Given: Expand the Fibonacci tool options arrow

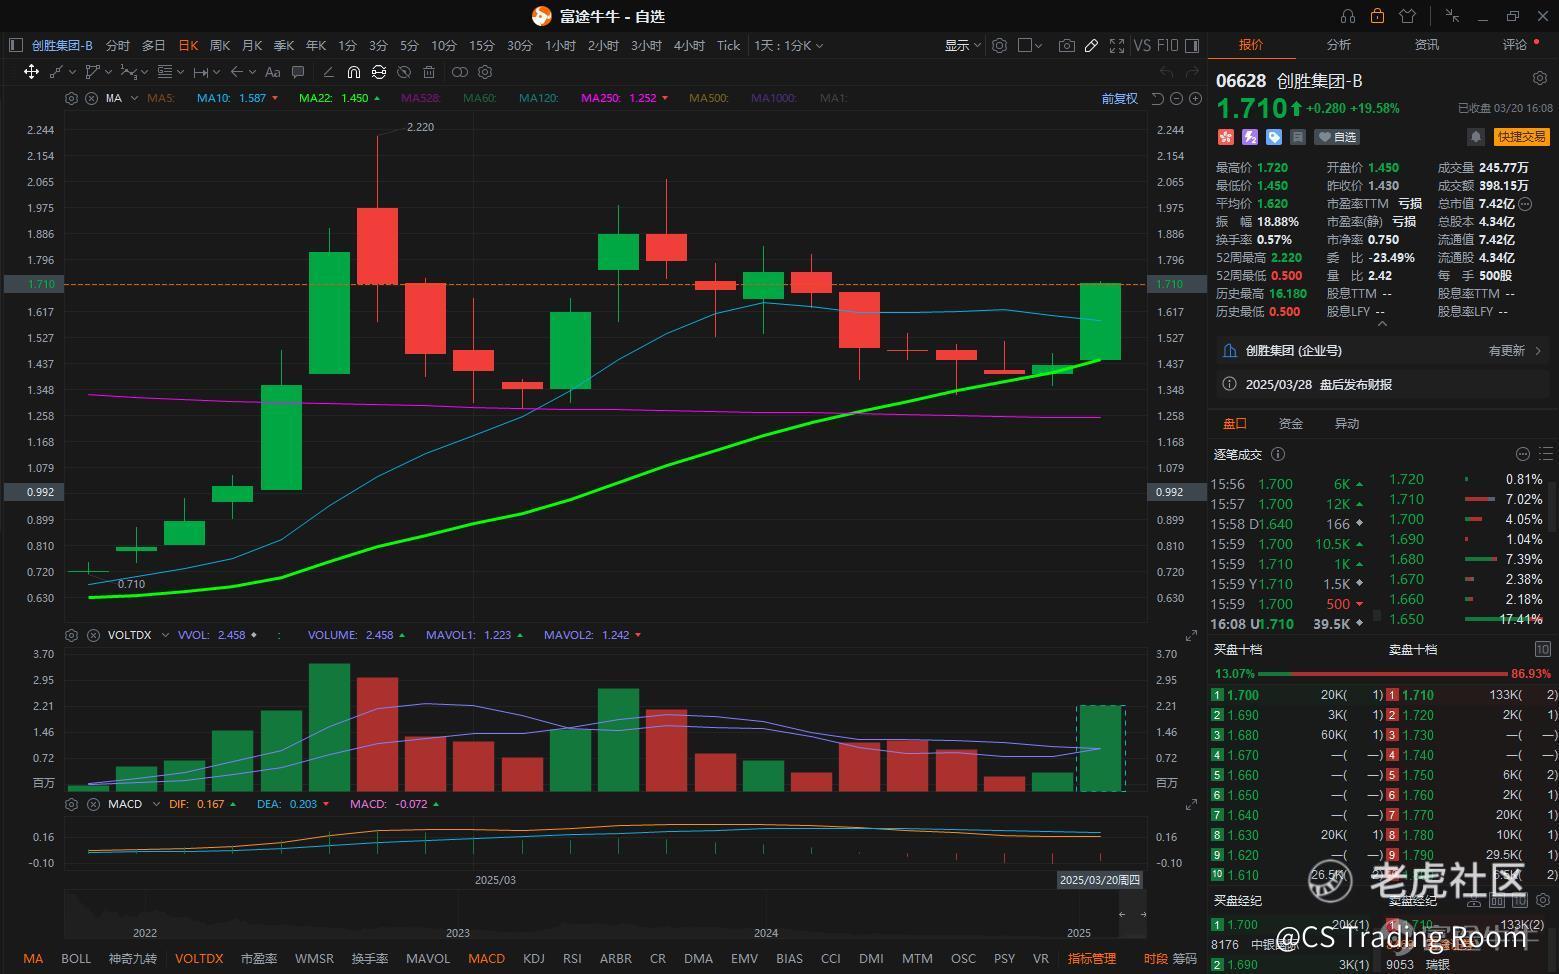Looking at the screenshot, I should 180,72.
